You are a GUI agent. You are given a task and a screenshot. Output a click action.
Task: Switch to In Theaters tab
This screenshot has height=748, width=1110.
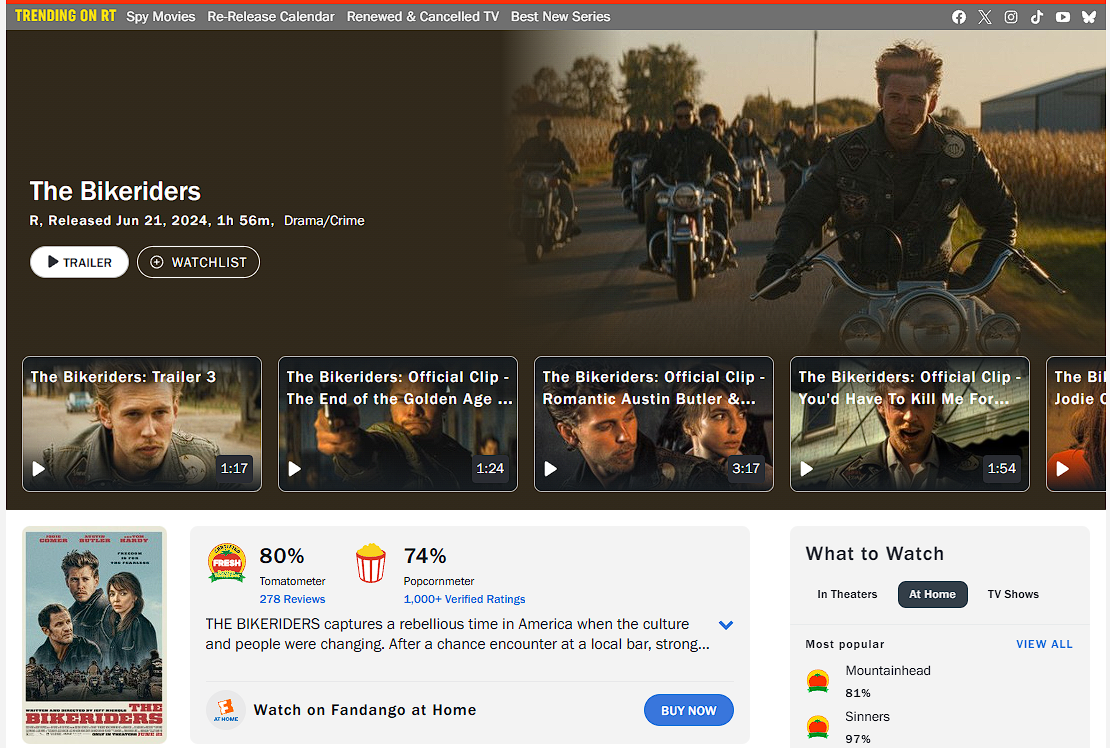tap(847, 594)
